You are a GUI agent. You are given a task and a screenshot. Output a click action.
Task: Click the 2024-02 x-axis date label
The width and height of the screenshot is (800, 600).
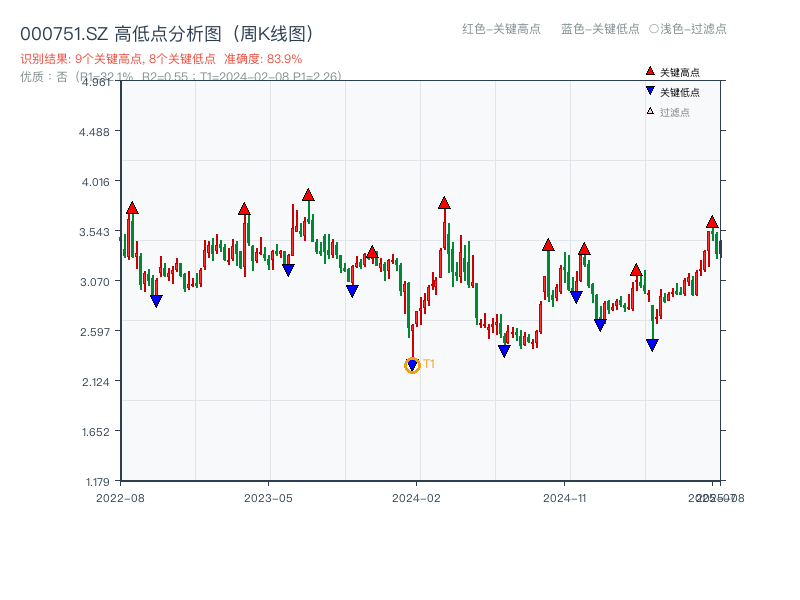point(416,498)
